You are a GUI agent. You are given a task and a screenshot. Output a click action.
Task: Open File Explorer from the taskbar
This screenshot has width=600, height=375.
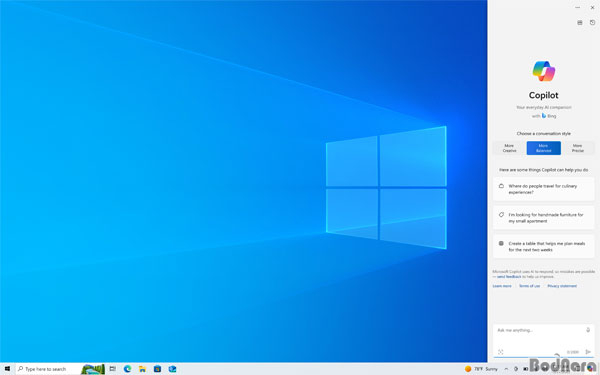click(142, 369)
